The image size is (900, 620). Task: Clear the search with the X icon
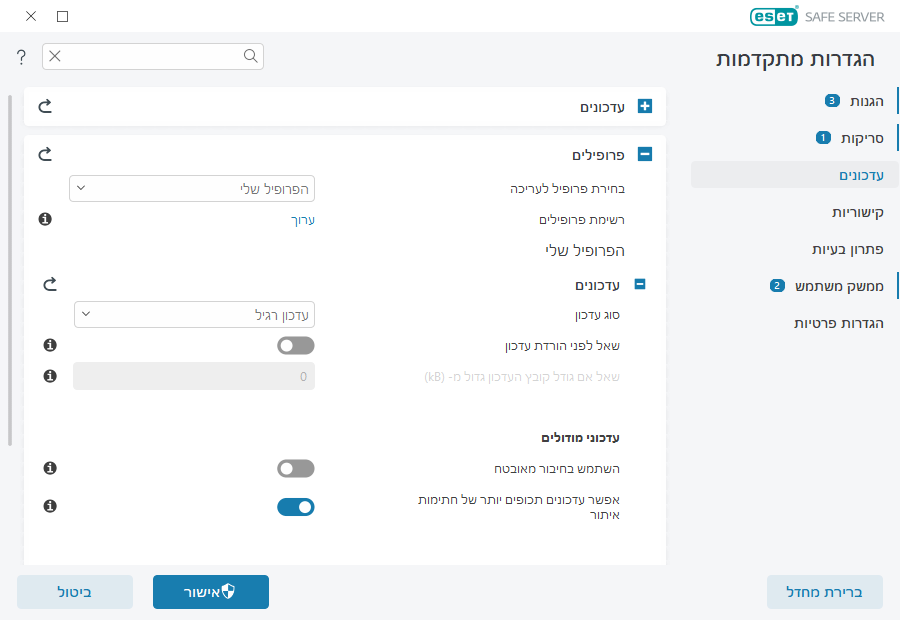pyautogui.click(x=54, y=57)
